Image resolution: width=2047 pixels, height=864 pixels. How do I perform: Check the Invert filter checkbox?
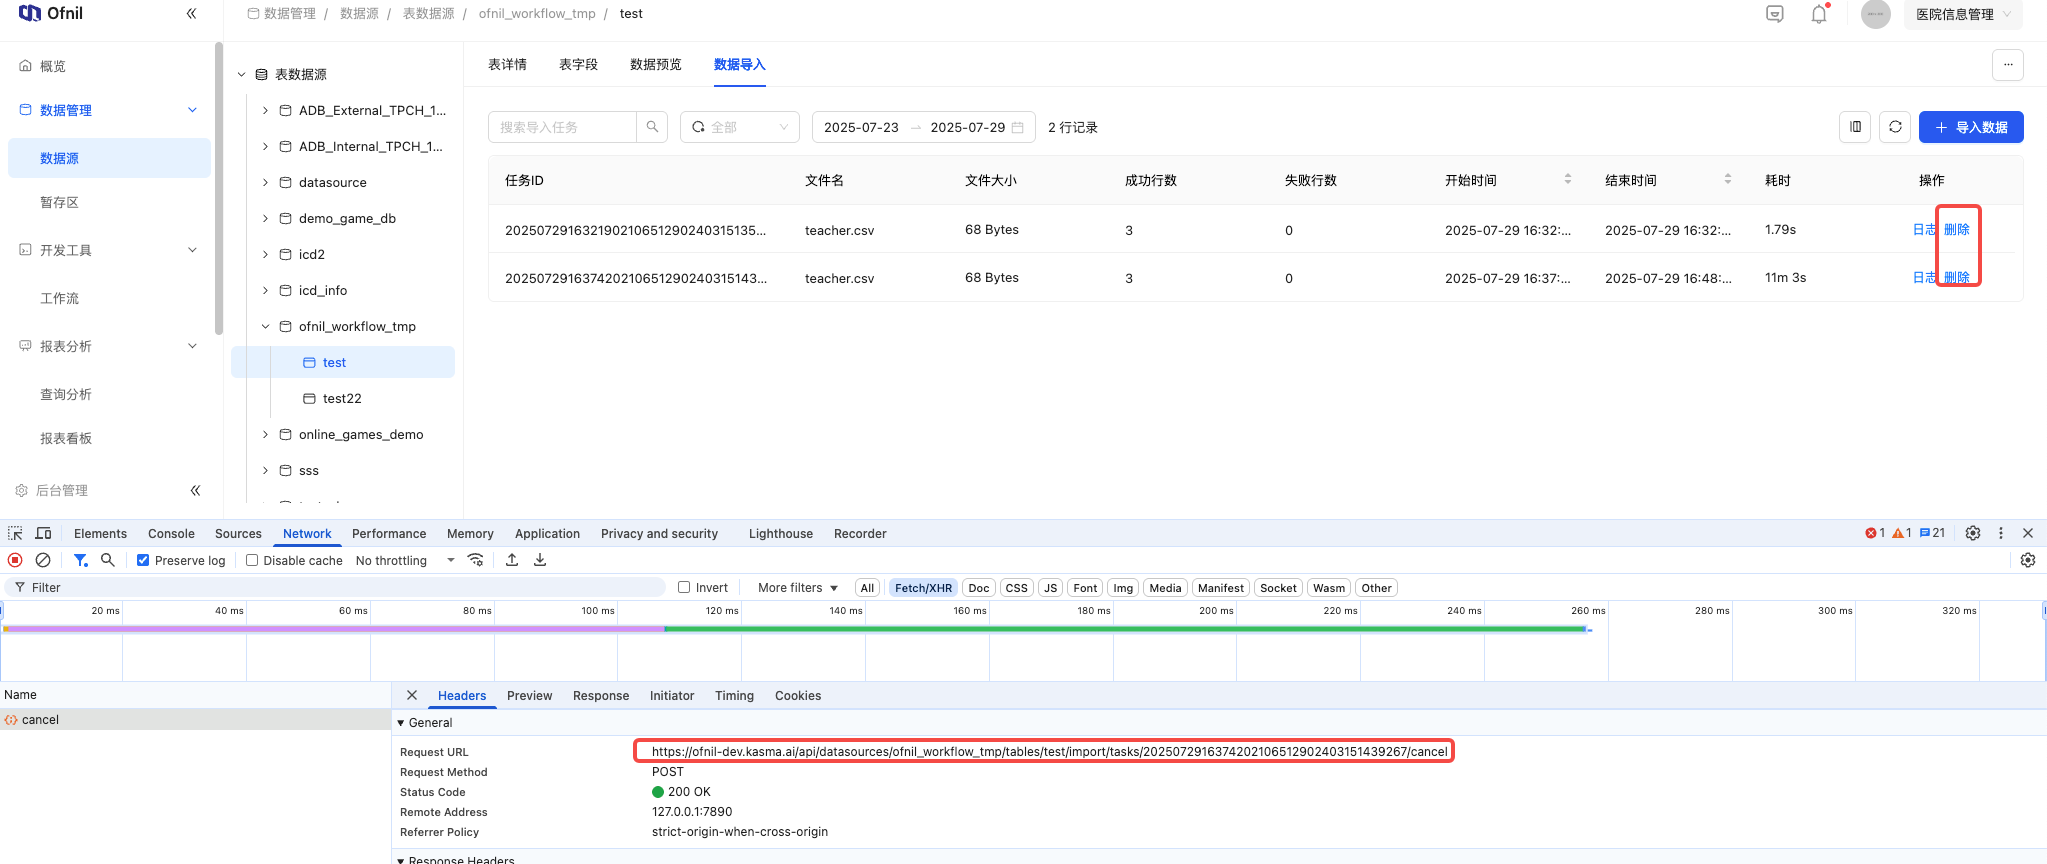click(684, 587)
